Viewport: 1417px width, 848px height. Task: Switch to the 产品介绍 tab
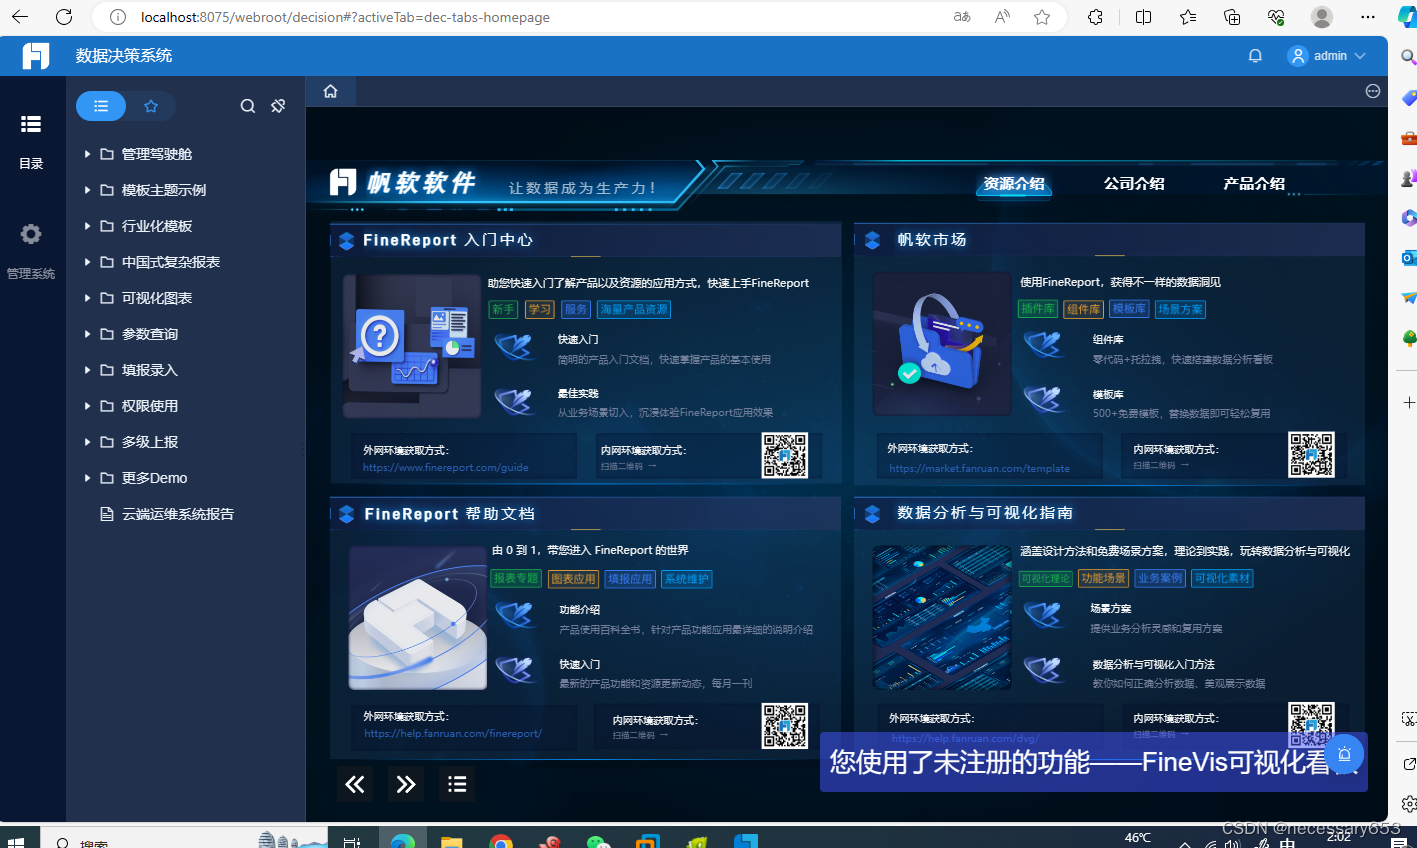[x=1254, y=183]
